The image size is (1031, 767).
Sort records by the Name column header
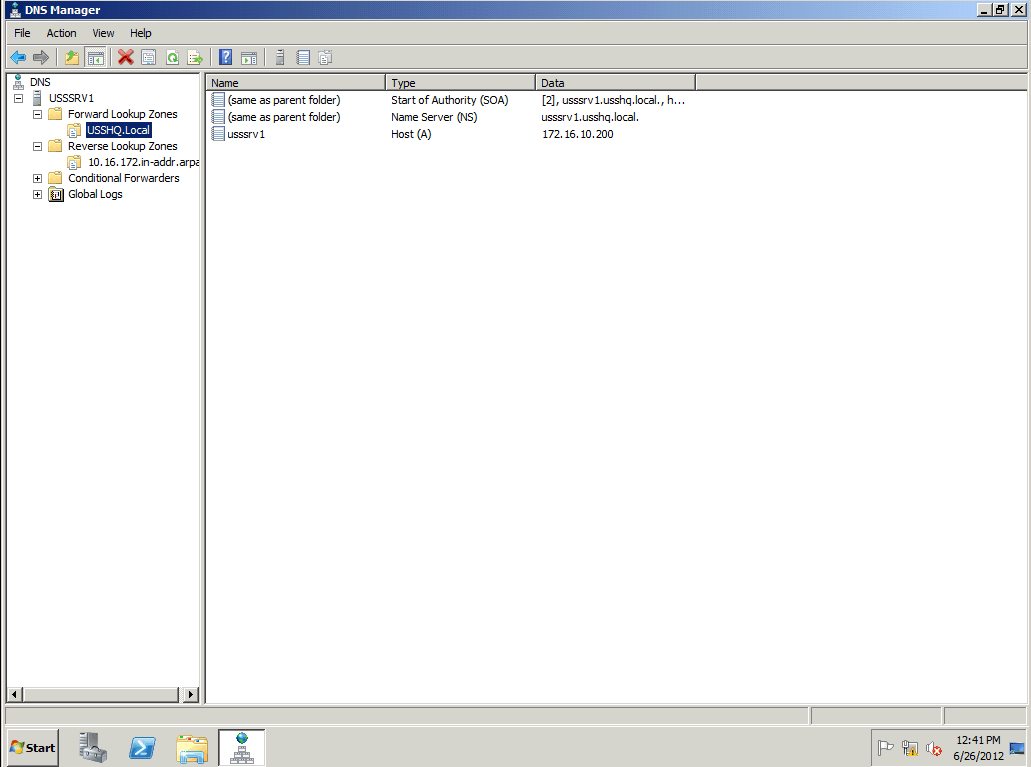296,83
